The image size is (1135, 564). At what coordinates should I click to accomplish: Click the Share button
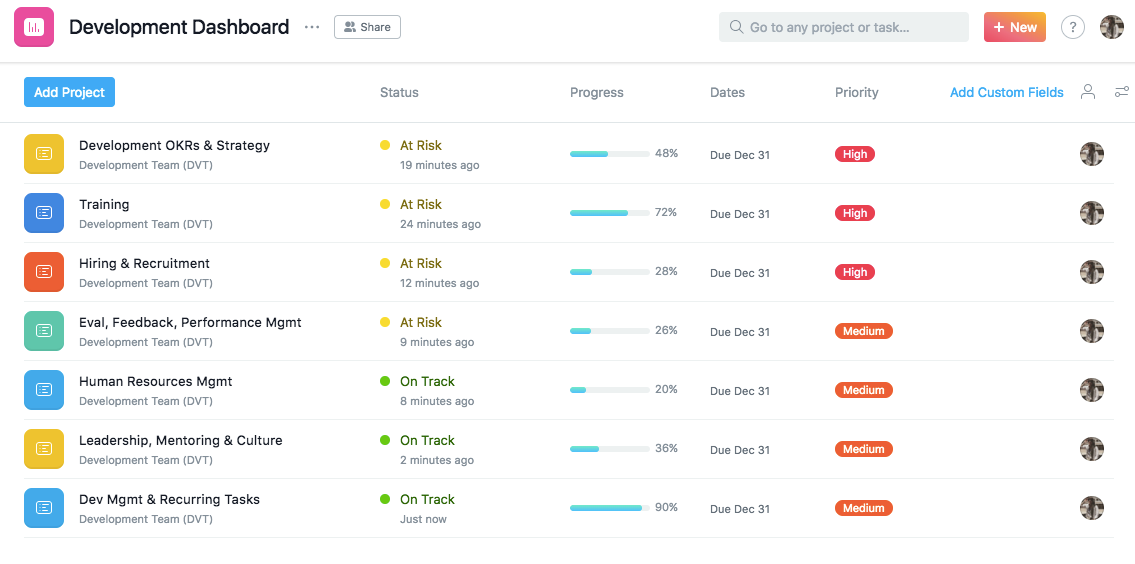point(367,27)
